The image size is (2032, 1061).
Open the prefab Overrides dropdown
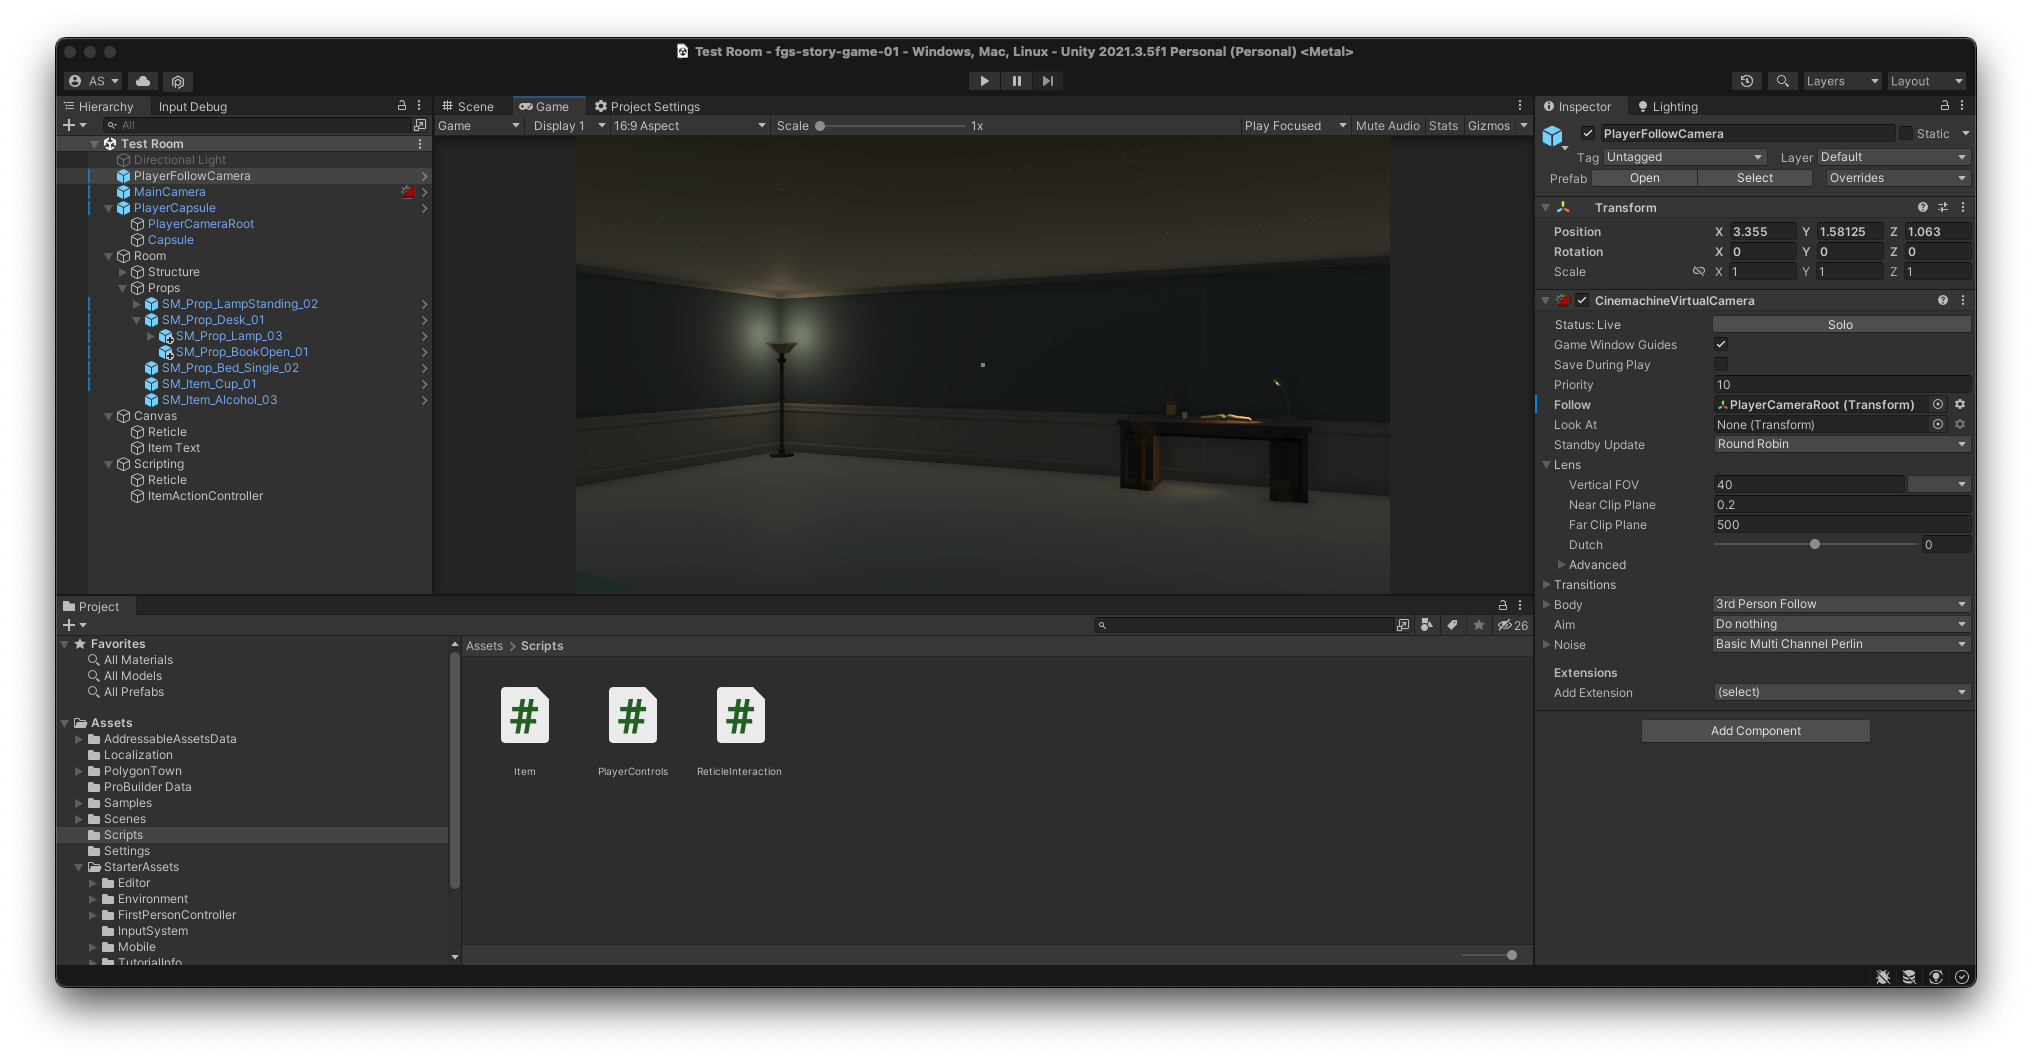(1897, 178)
